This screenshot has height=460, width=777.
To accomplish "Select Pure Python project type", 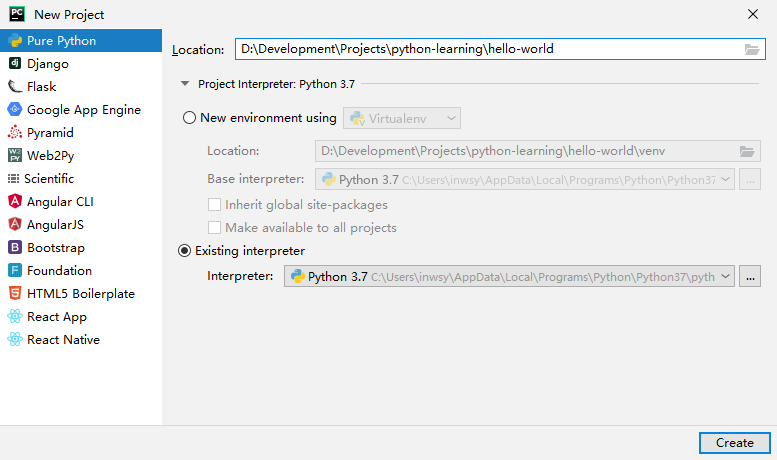I will [x=81, y=41].
